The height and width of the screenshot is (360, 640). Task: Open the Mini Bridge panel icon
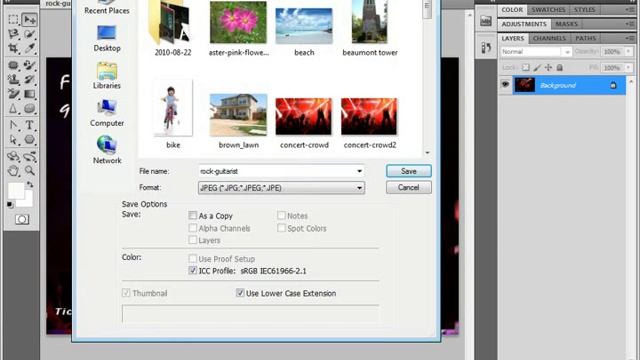(486, 21)
